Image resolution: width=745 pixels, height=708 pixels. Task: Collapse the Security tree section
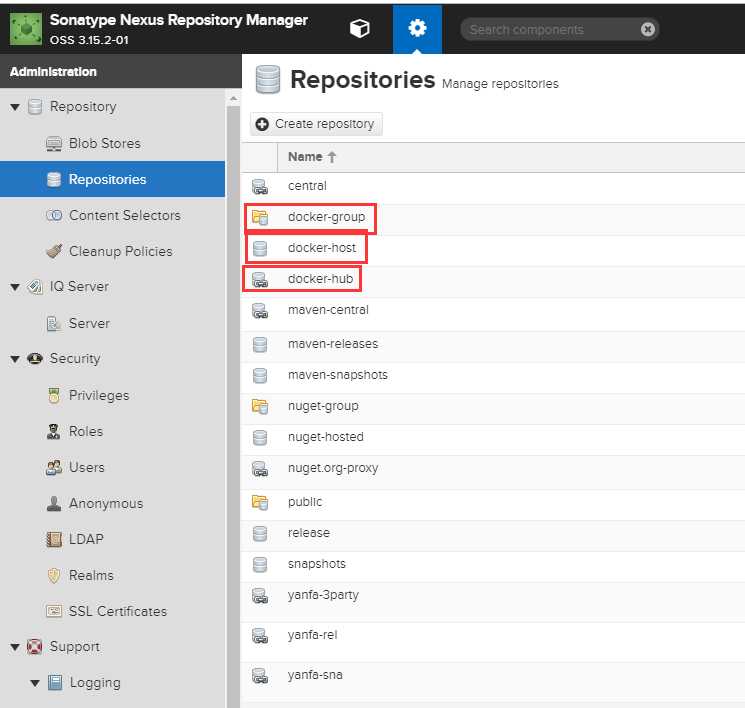tap(15, 359)
